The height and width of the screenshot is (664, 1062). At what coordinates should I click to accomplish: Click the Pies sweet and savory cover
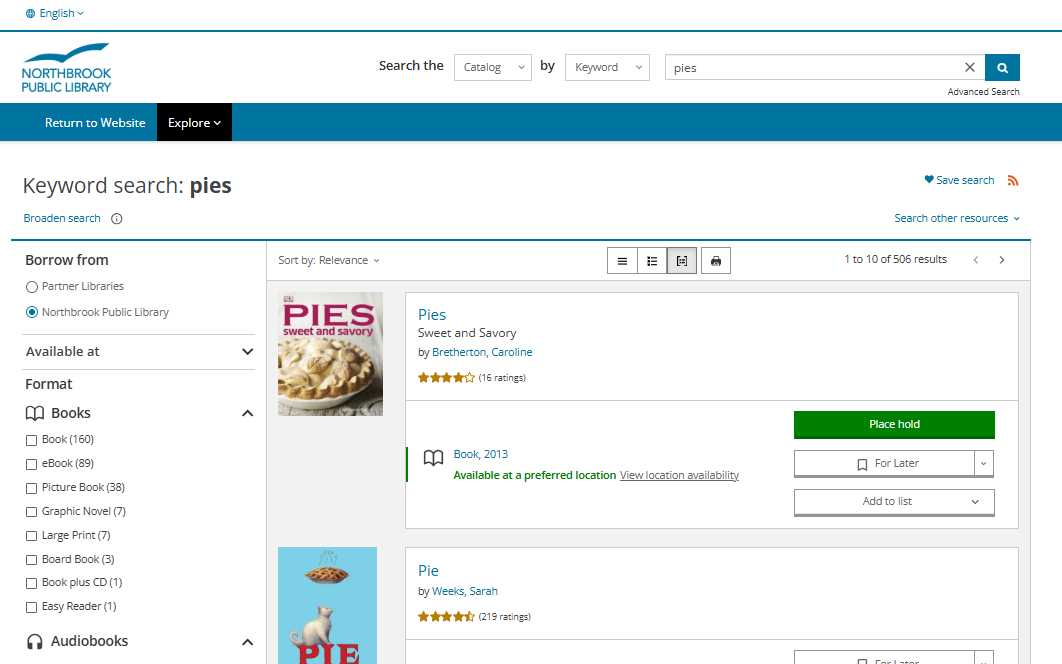[330, 354]
